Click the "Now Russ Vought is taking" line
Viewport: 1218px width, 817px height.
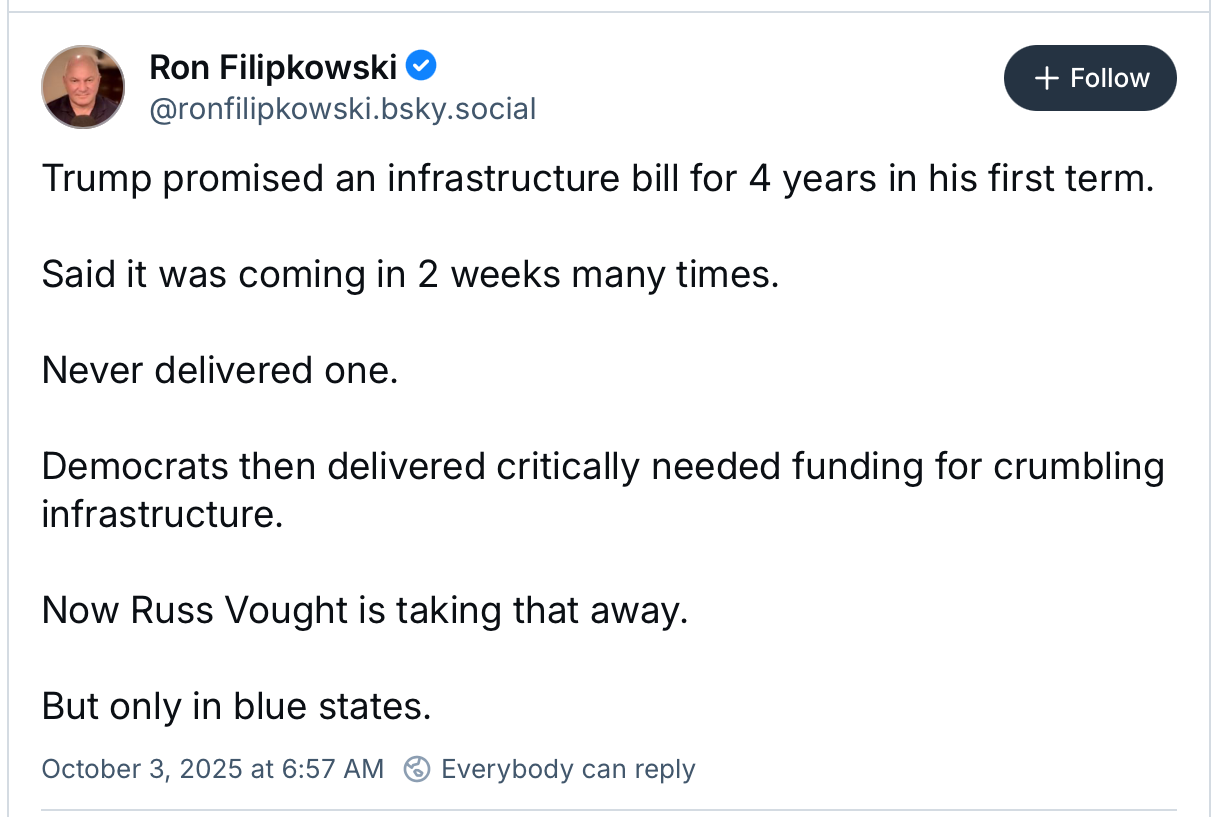364,610
